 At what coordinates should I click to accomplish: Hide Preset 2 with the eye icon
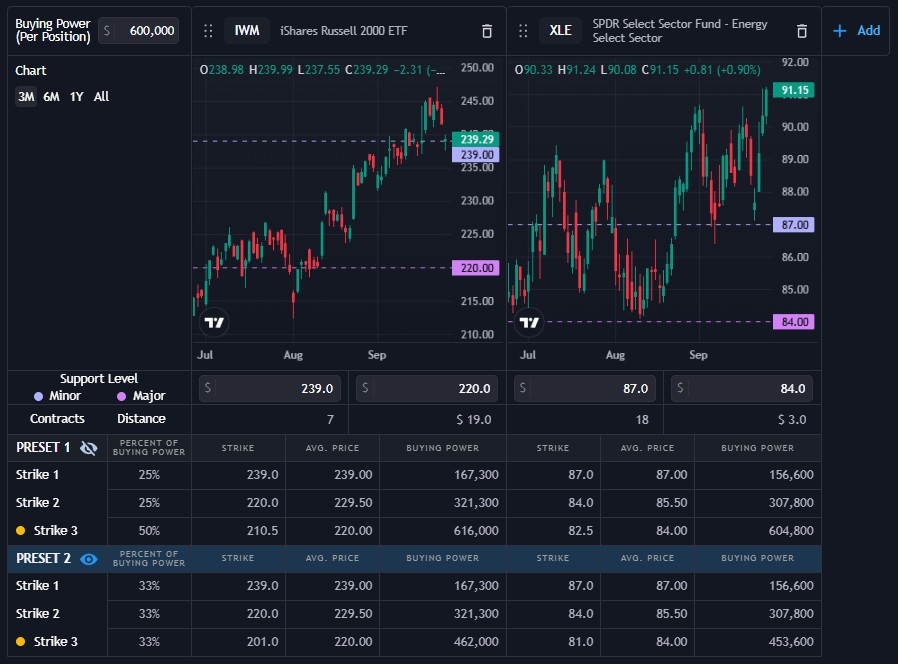88,559
